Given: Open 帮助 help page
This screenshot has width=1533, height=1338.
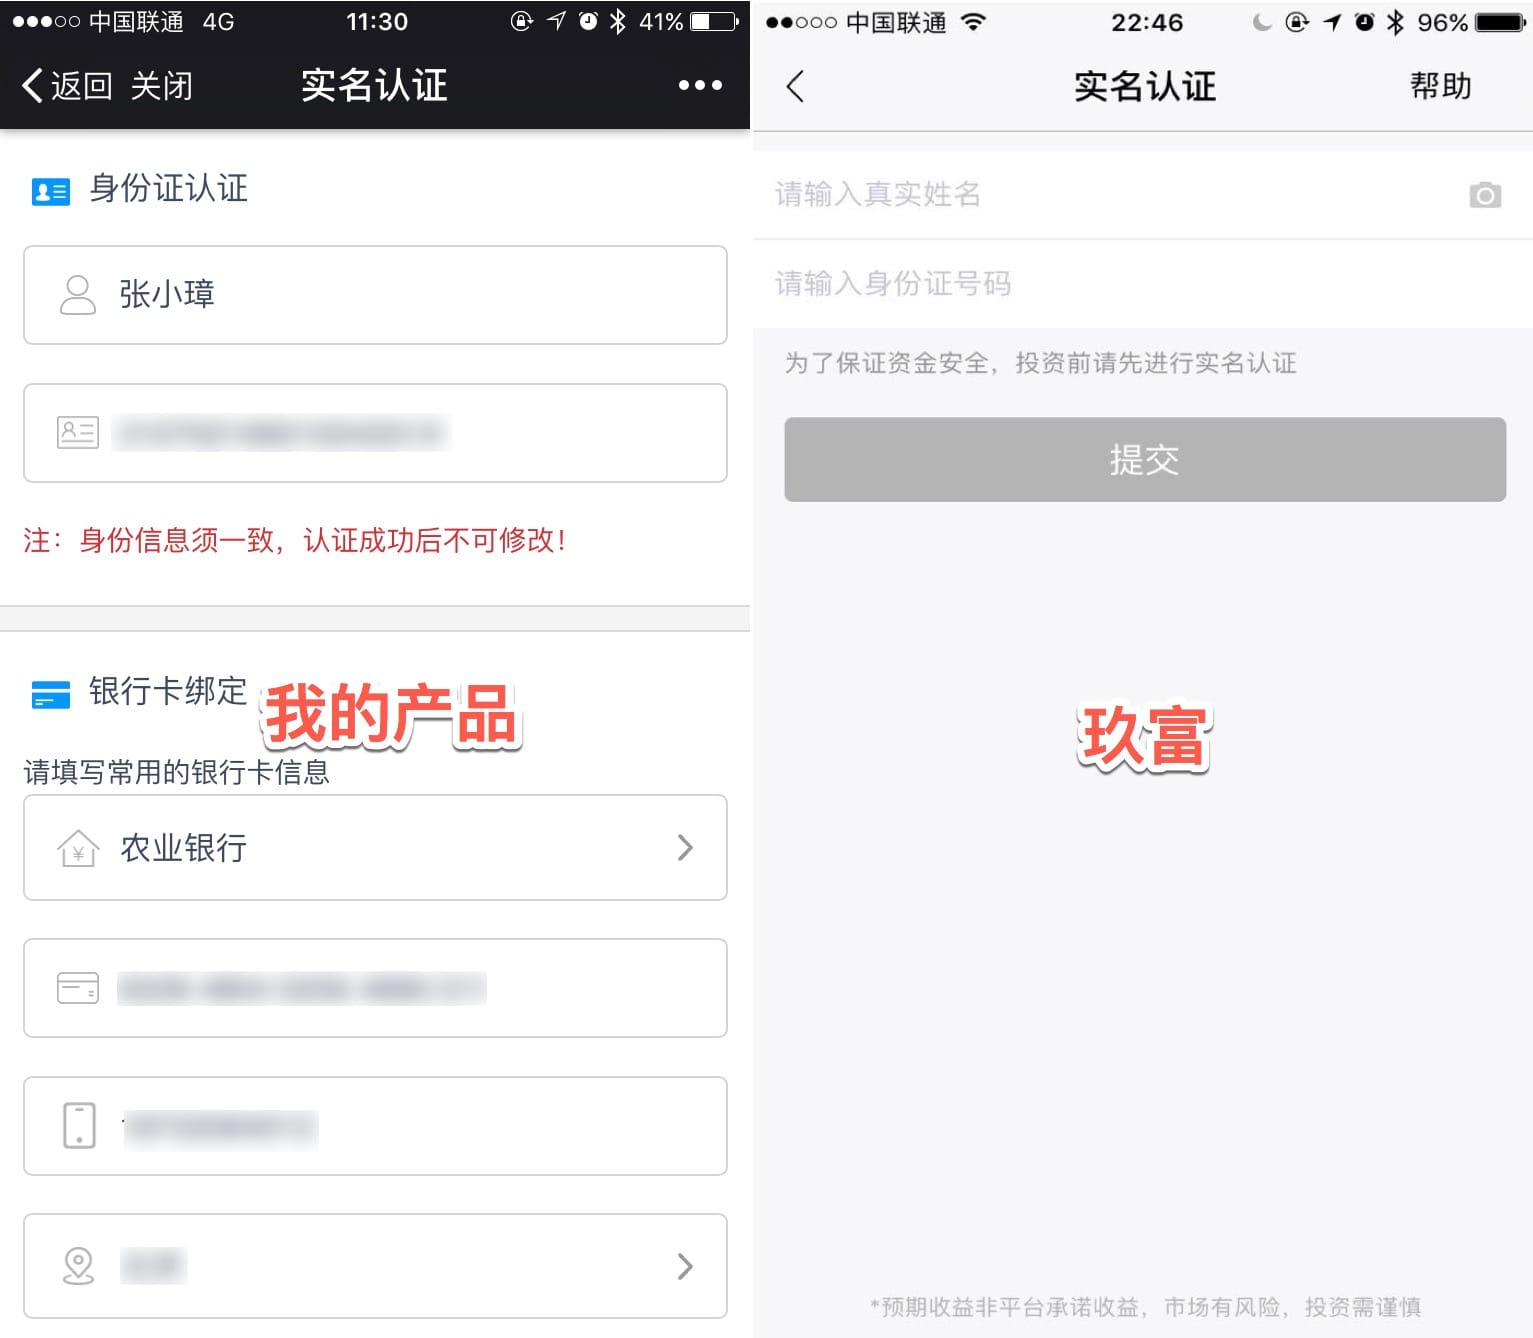Looking at the screenshot, I should (x=1441, y=86).
